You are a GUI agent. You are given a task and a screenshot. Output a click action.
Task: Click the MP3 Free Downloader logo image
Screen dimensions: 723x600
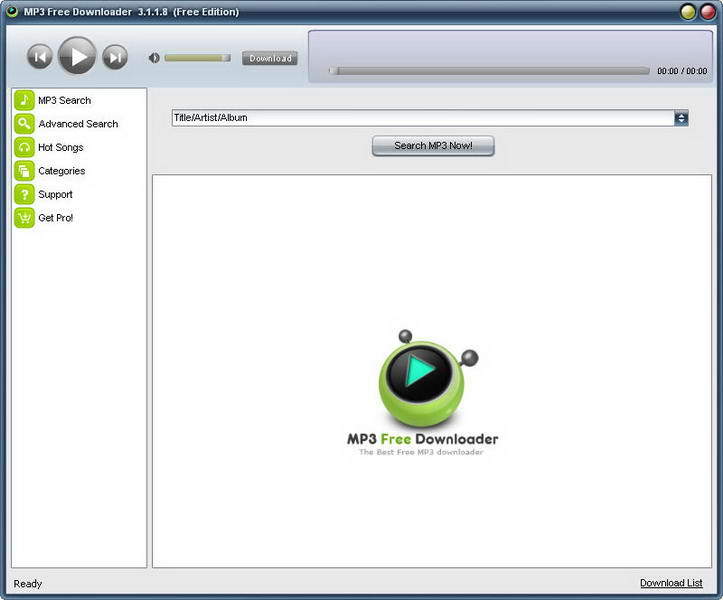pos(422,392)
